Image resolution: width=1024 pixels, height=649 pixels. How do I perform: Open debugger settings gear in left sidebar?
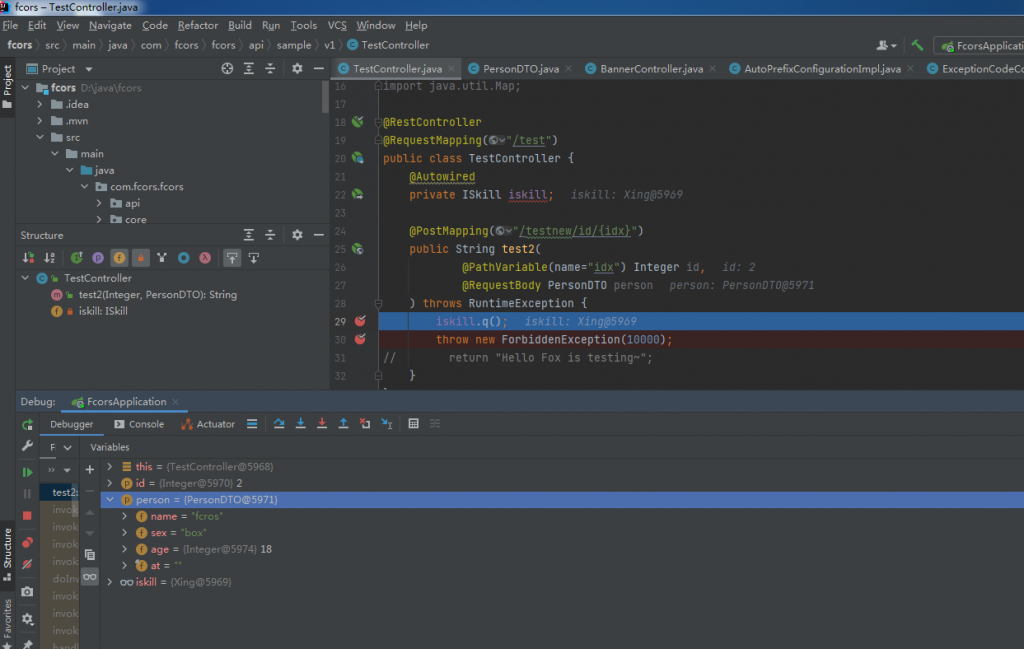click(x=27, y=618)
